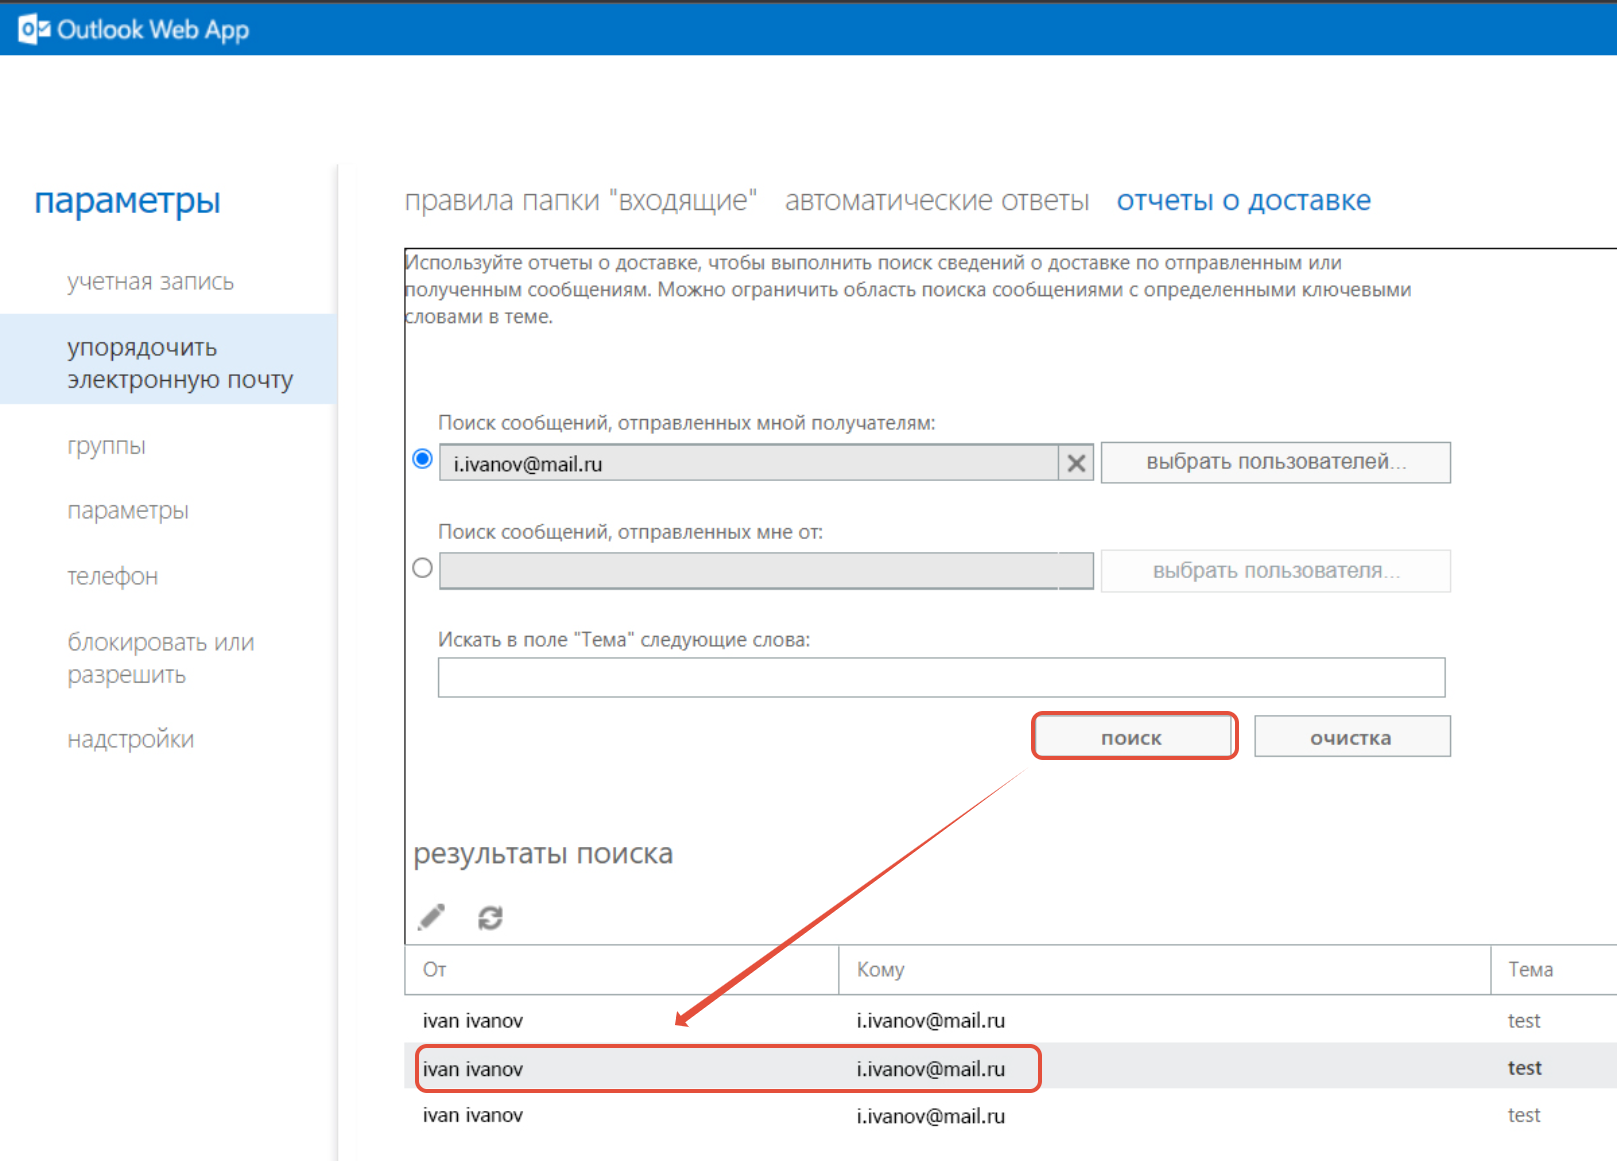Click 'выбрать пользователей...' button
The image size is (1617, 1161).
(1275, 462)
